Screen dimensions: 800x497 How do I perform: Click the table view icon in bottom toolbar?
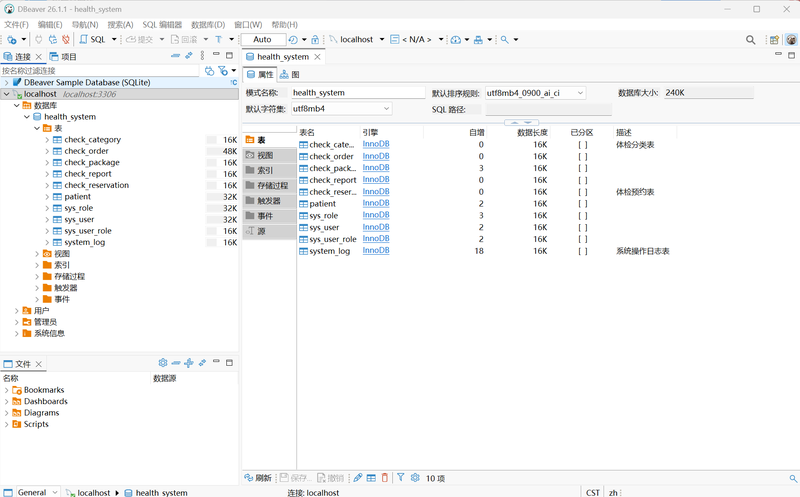point(371,478)
